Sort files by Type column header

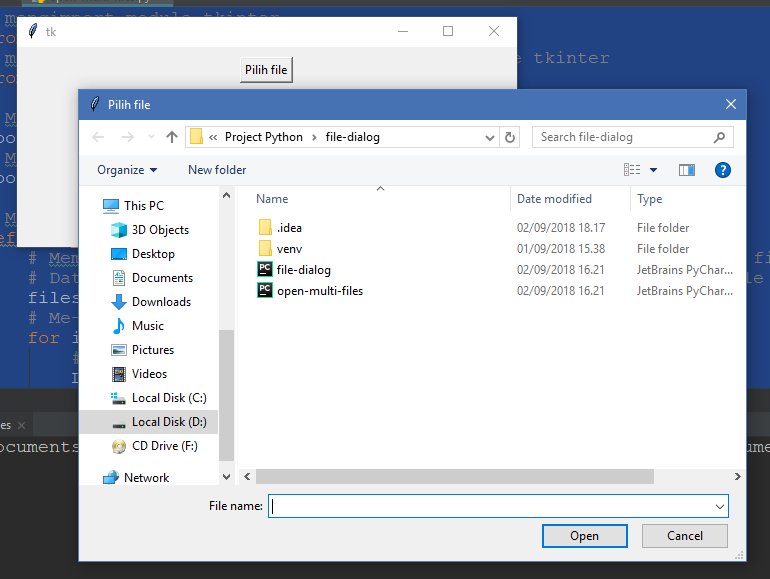pyautogui.click(x=650, y=199)
